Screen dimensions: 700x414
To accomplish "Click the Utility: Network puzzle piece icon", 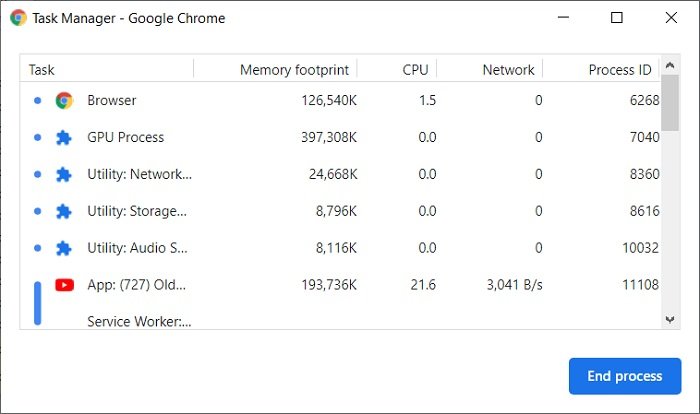I will (64, 174).
